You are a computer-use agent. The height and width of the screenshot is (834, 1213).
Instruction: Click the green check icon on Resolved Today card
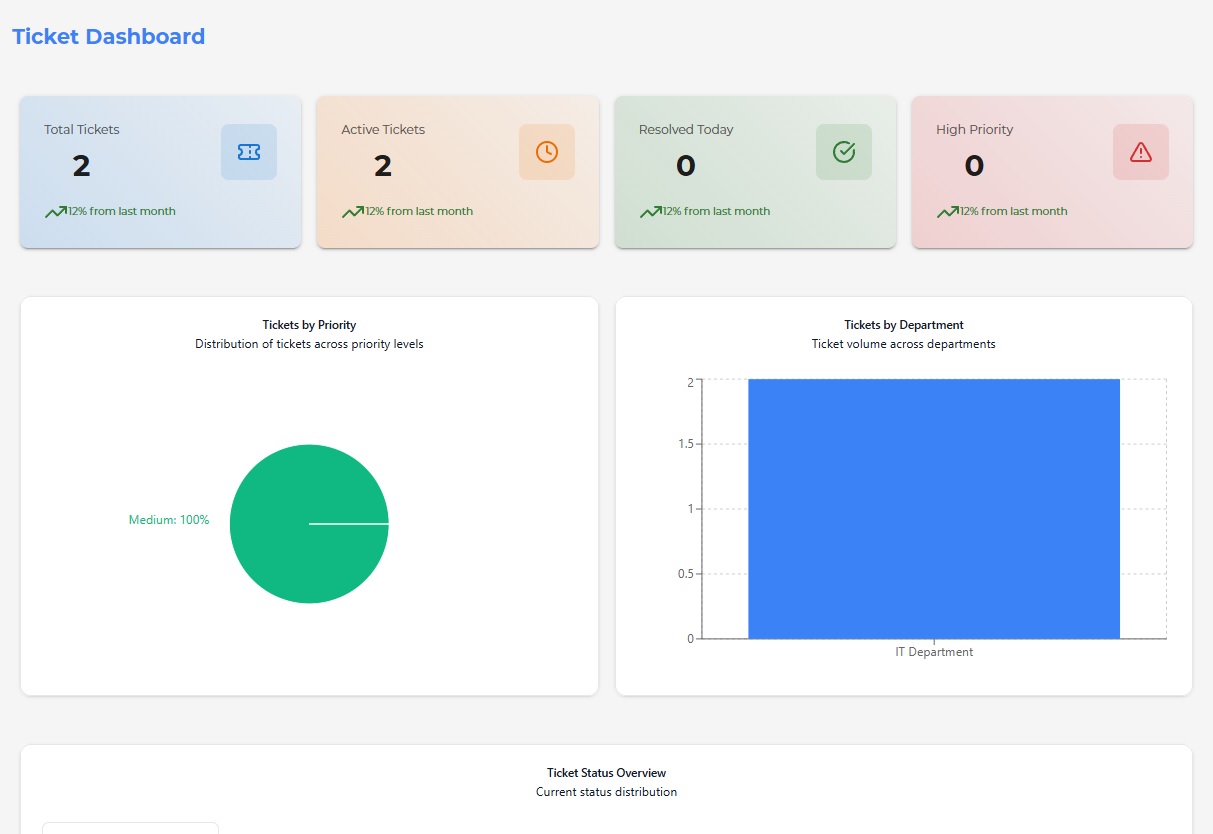click(x=843, y=151)
